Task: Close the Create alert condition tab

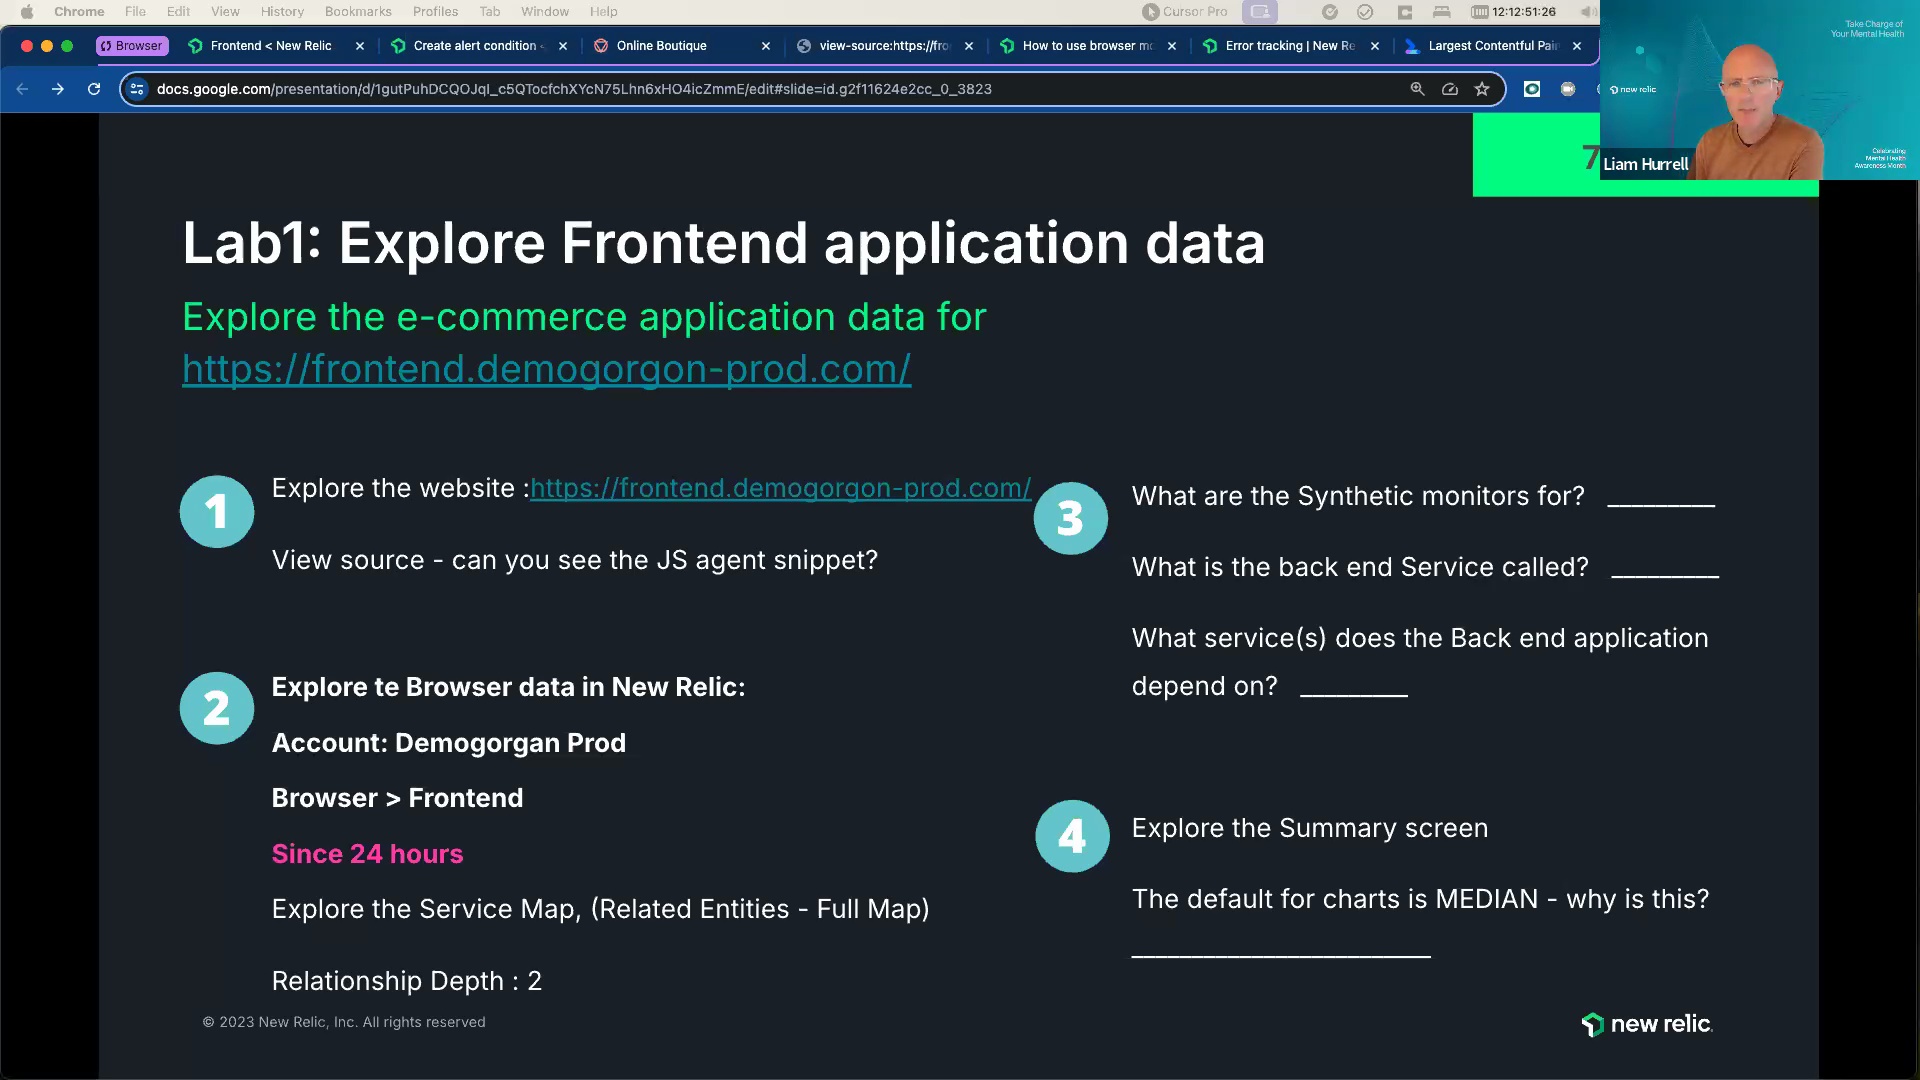Action: click(563, 46)
